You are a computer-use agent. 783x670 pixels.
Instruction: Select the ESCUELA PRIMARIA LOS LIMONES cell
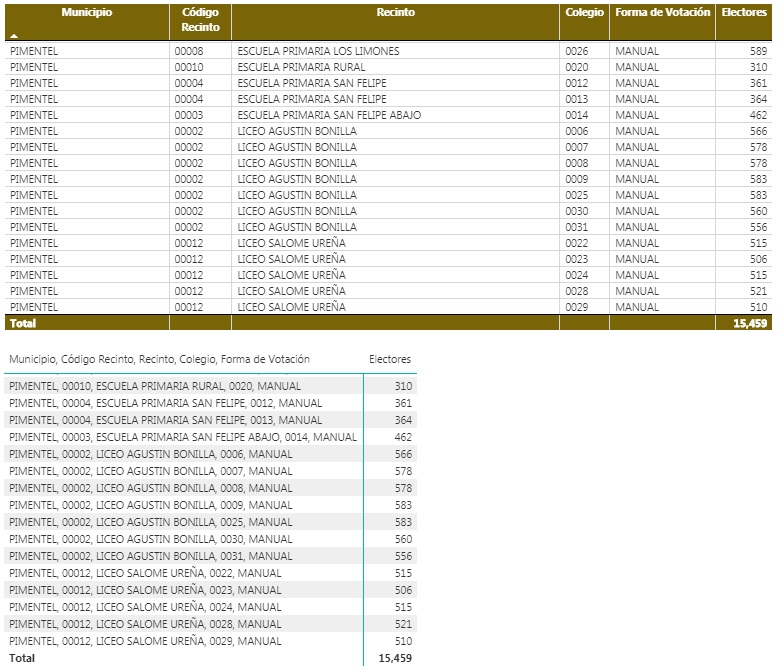tap(318, 51)
